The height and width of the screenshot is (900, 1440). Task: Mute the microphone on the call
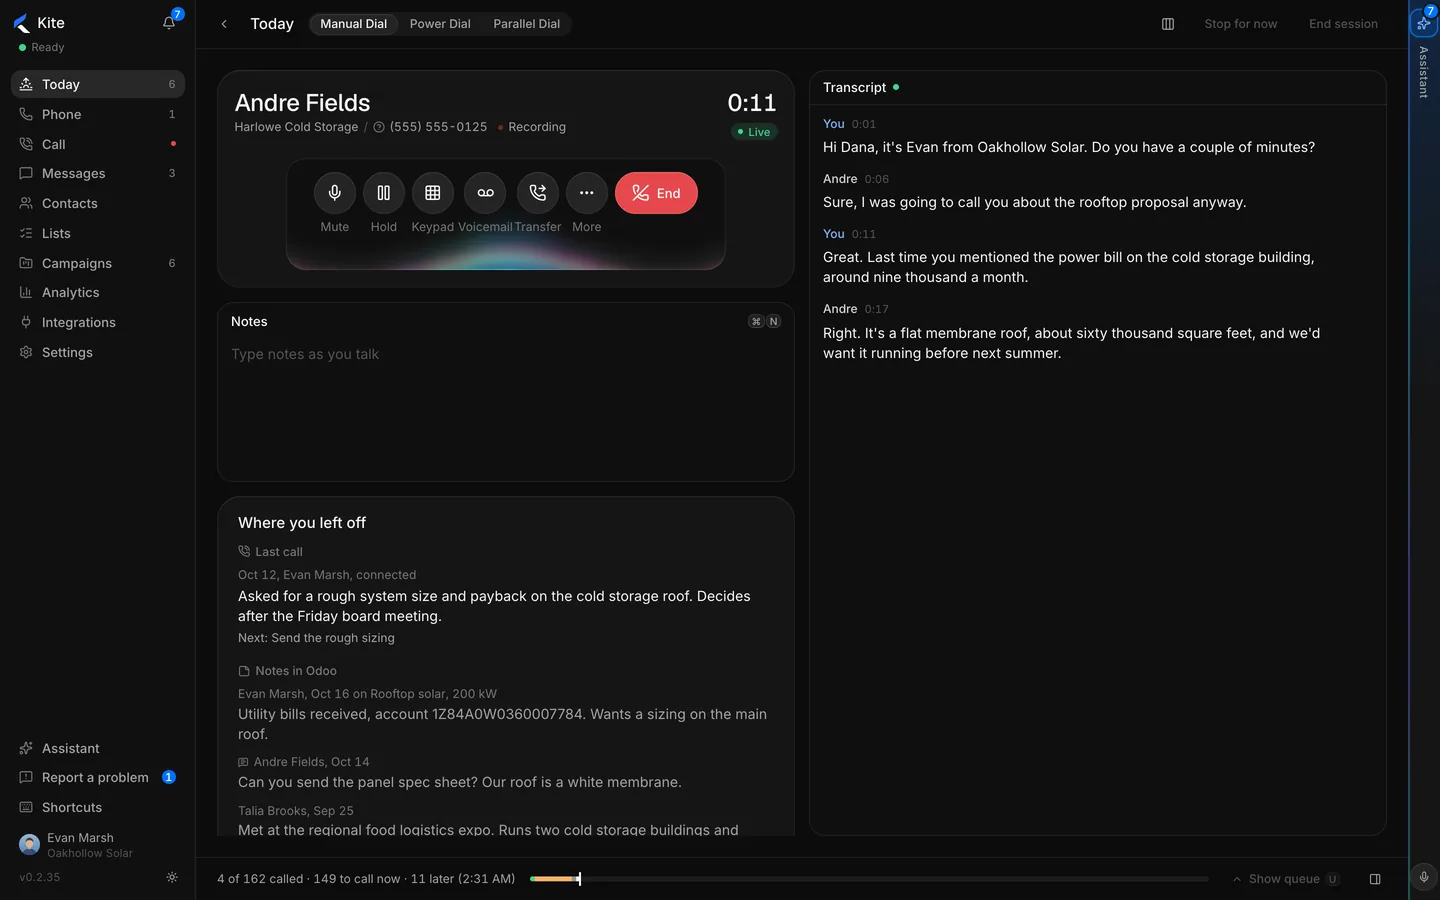tap(335, 193)
